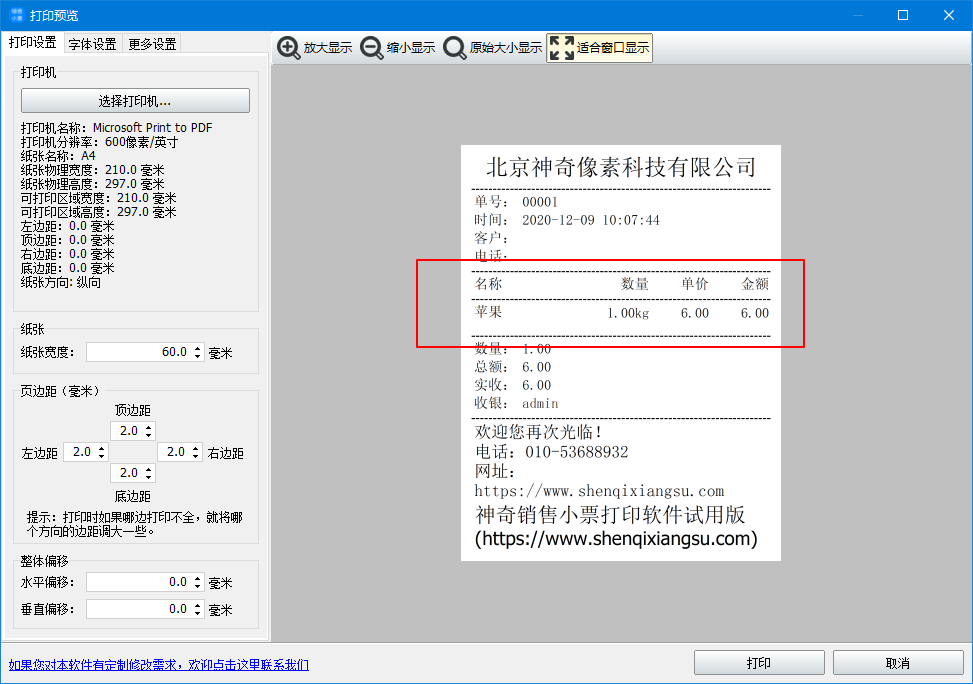Click the 打印 button

point(759,663)
